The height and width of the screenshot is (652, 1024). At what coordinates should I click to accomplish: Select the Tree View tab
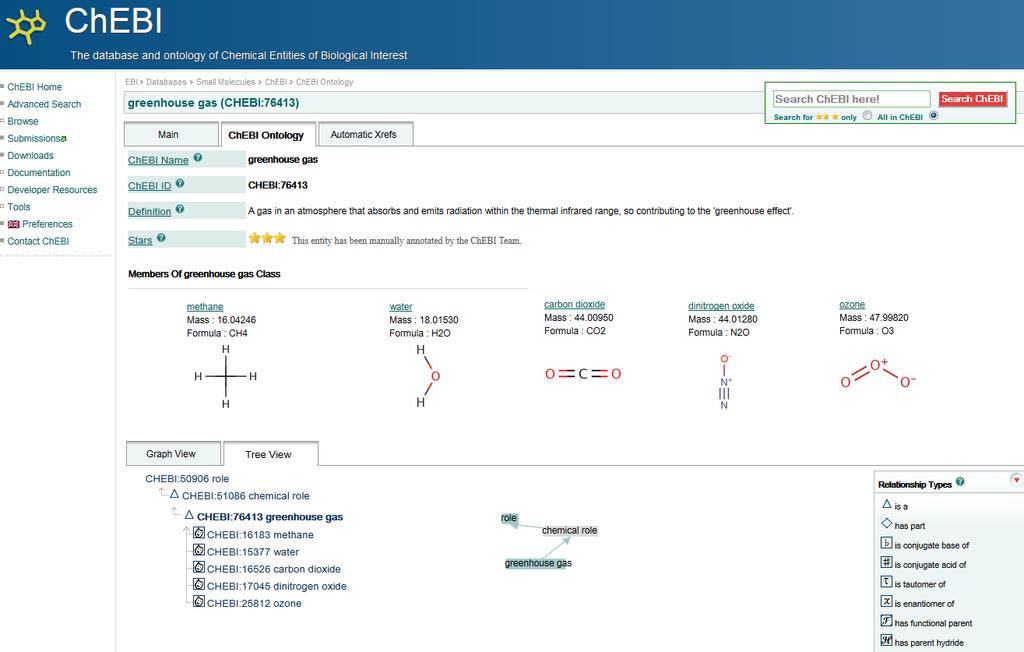click(270, 454)
